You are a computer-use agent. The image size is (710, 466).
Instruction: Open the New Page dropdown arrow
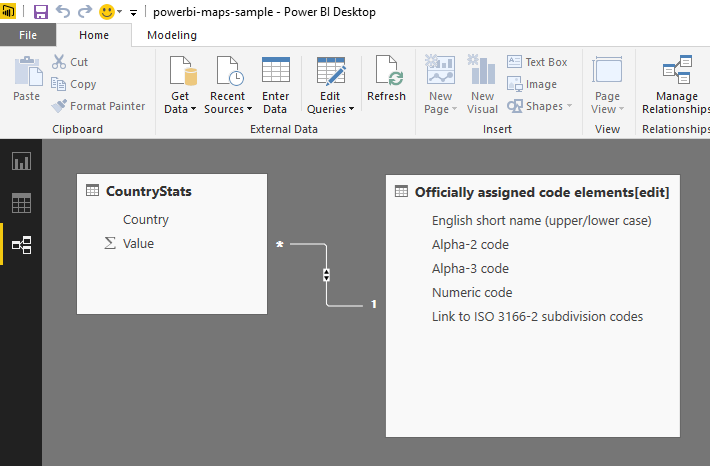click(454, 109)
